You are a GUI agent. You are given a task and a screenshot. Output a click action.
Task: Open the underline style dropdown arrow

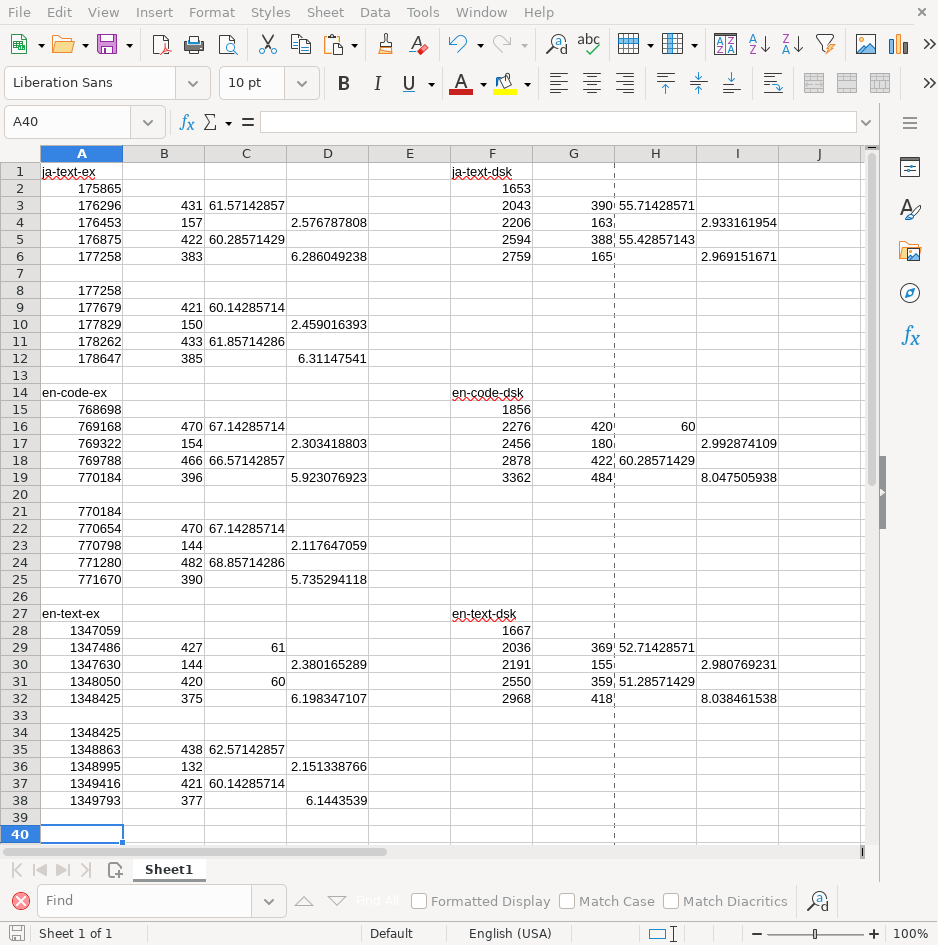point(431,84)
